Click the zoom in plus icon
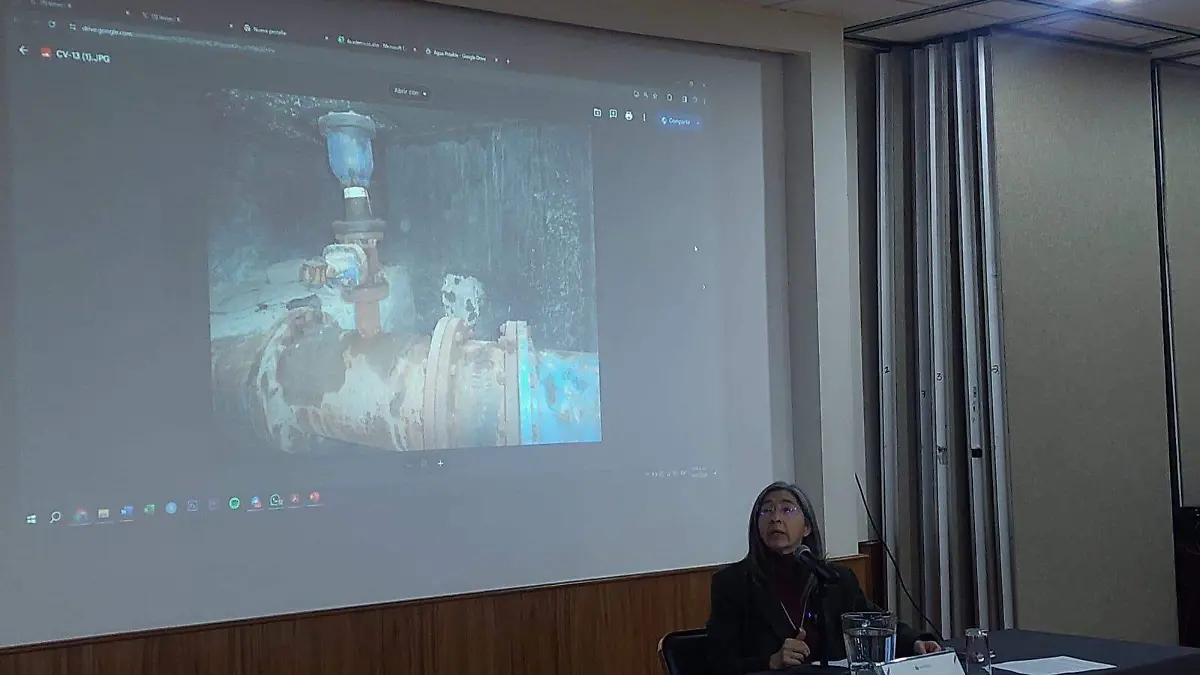 pos(440,463)
